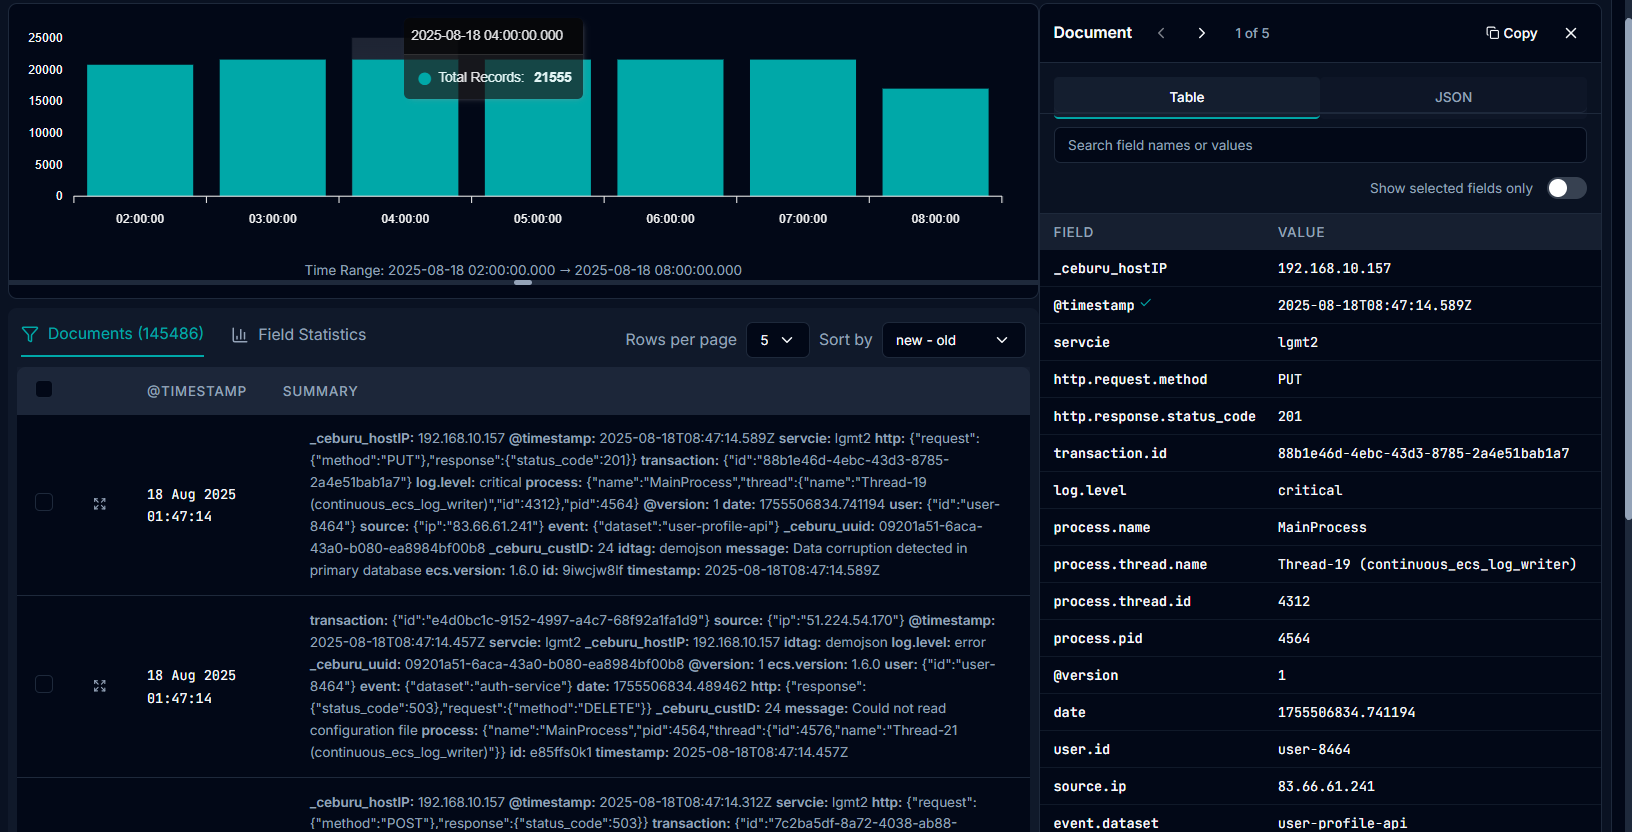Viewport: 1632px width, 832px height.
Task: Click the http.request.method field
Action: point(1130,379)
